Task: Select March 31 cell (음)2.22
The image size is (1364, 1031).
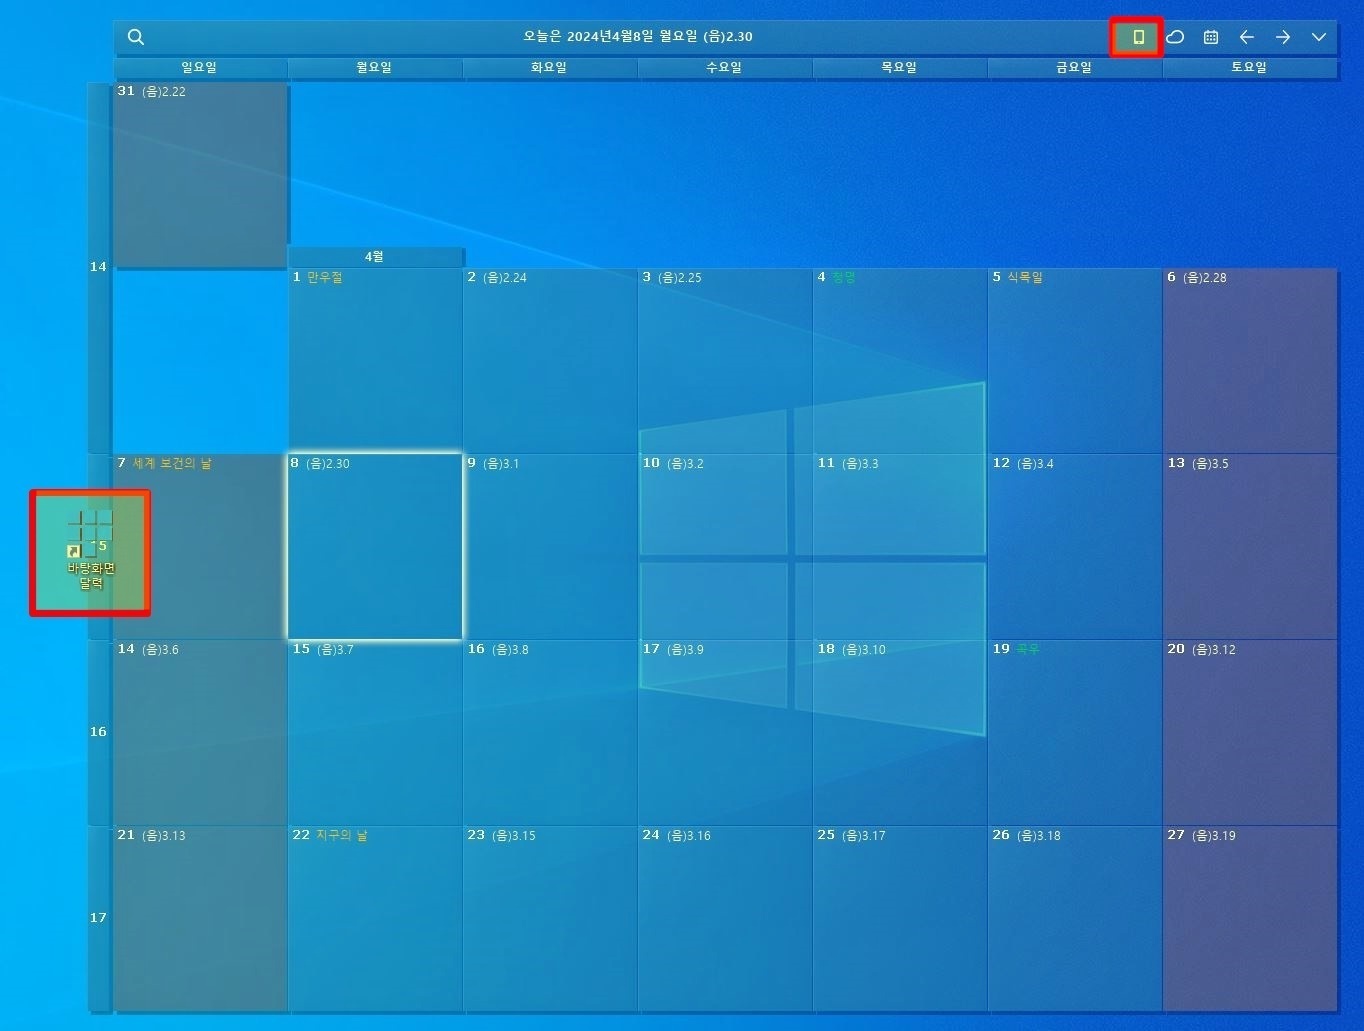Action: 200,175
